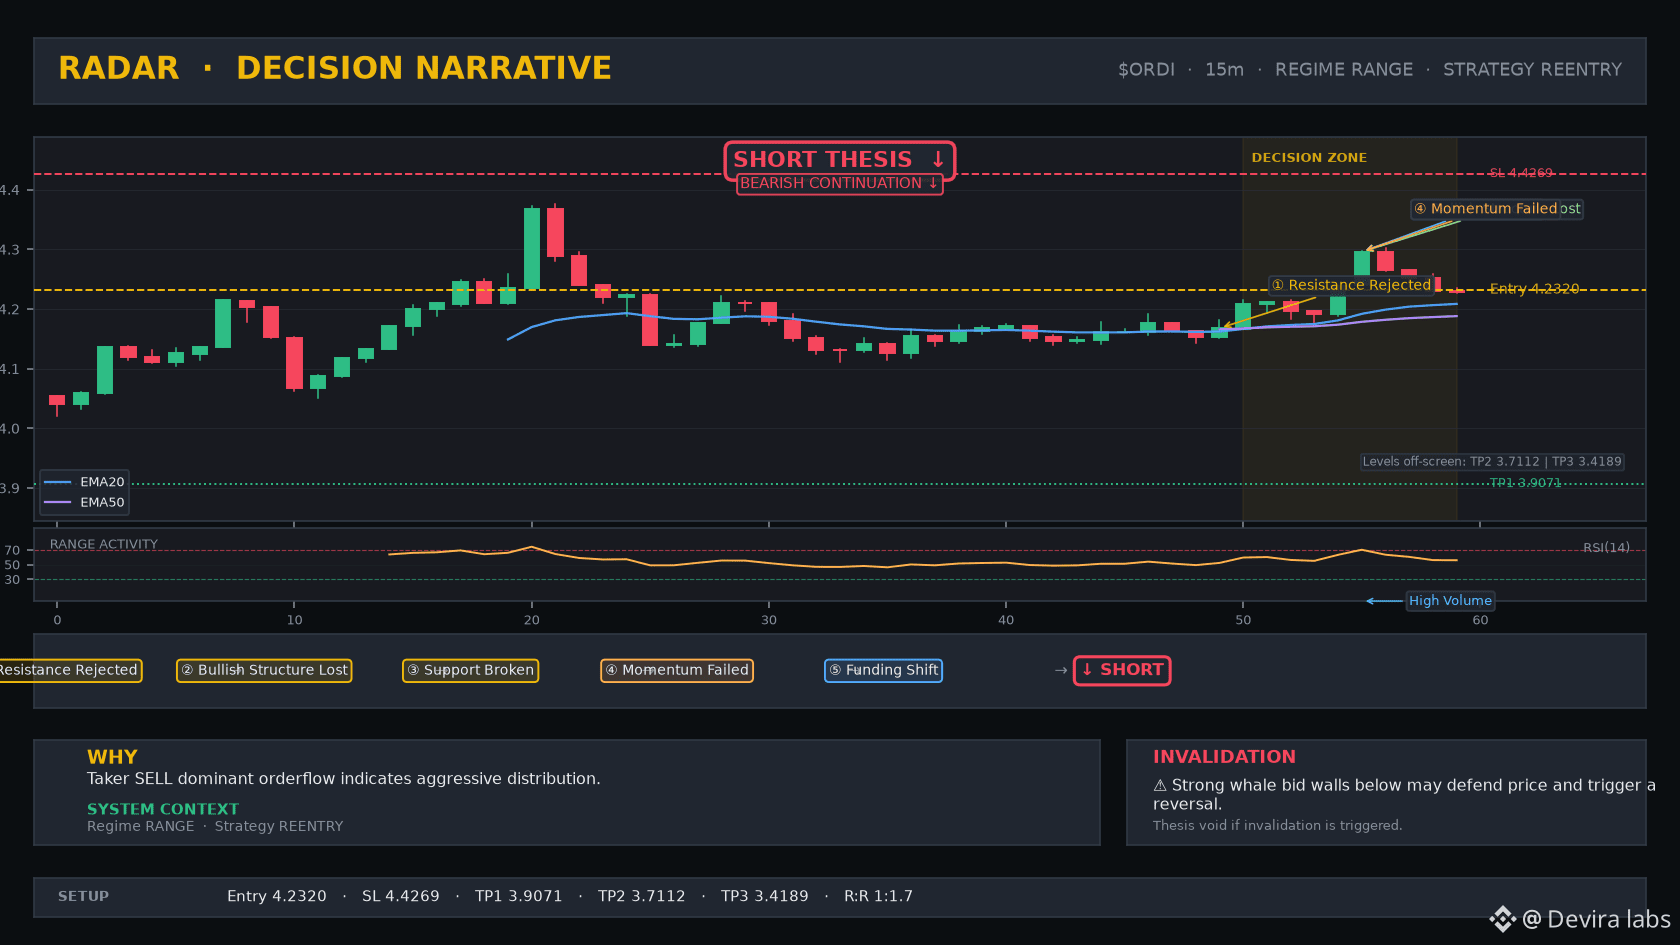Select the Bullish Structure Lost chip

[x=264, y=670]
